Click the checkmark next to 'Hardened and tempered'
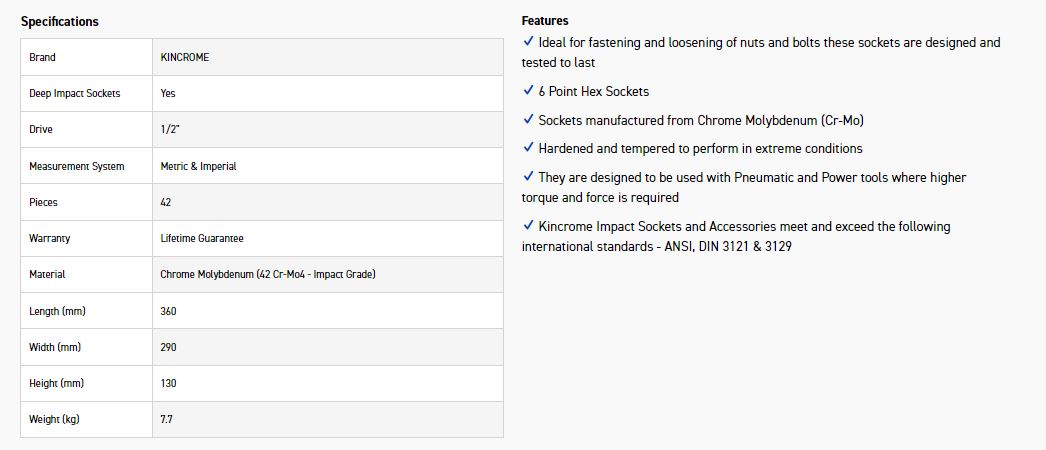This screenshot has height=450, width=1046. 528,148
